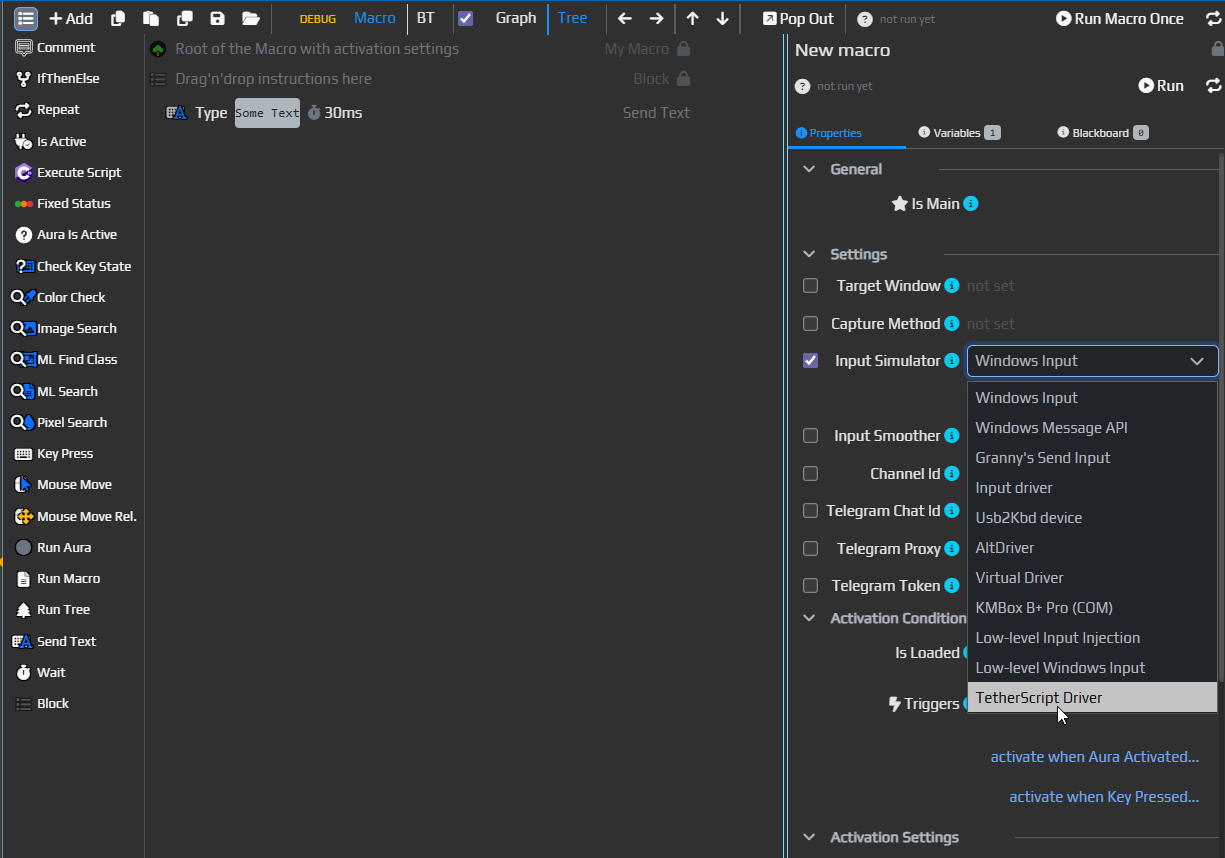
Task: Enable the Telegram Chat Id checkbox
Action: (x=811, y=511)
